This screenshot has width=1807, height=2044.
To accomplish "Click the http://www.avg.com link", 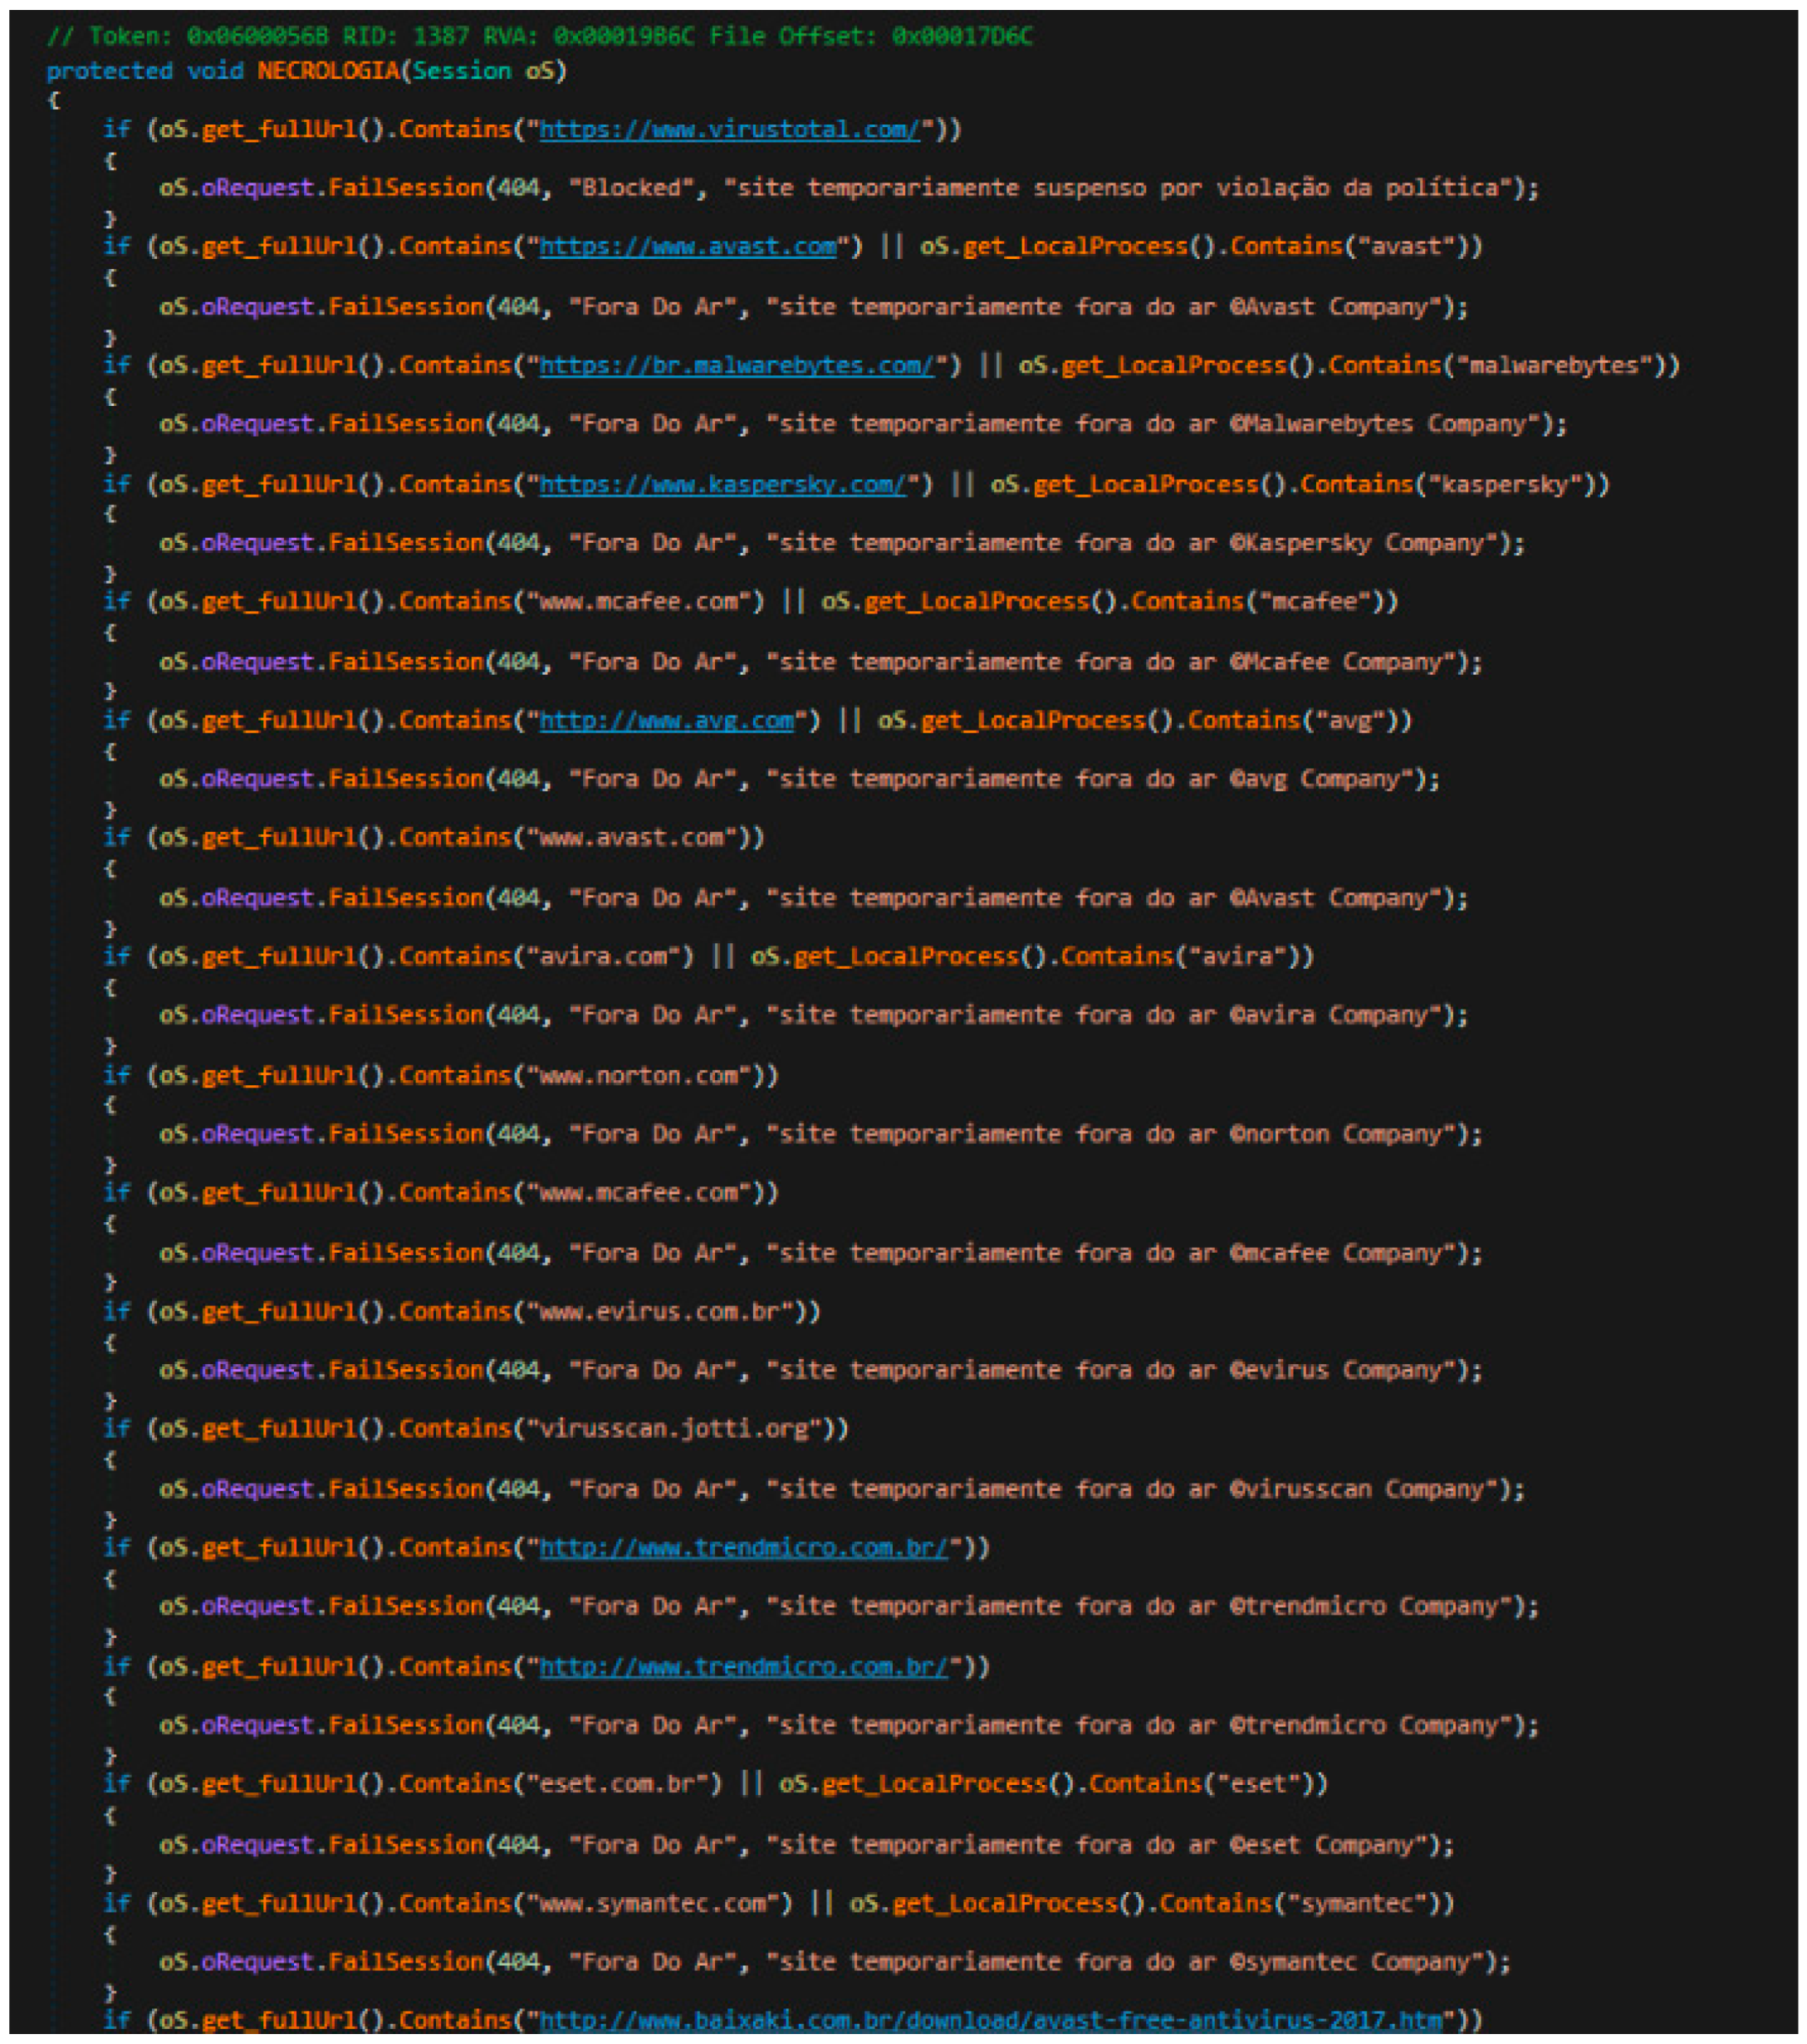I will [x=666, y=721].
